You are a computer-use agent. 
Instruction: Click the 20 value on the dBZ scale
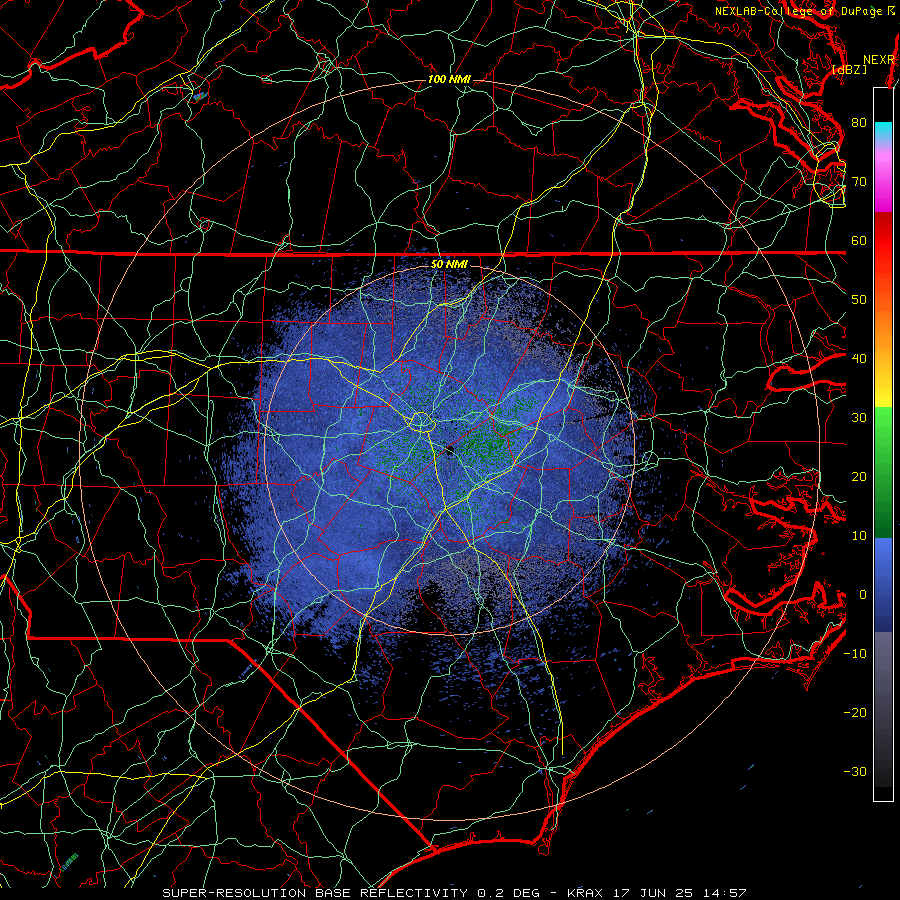[x=859, y=477]
